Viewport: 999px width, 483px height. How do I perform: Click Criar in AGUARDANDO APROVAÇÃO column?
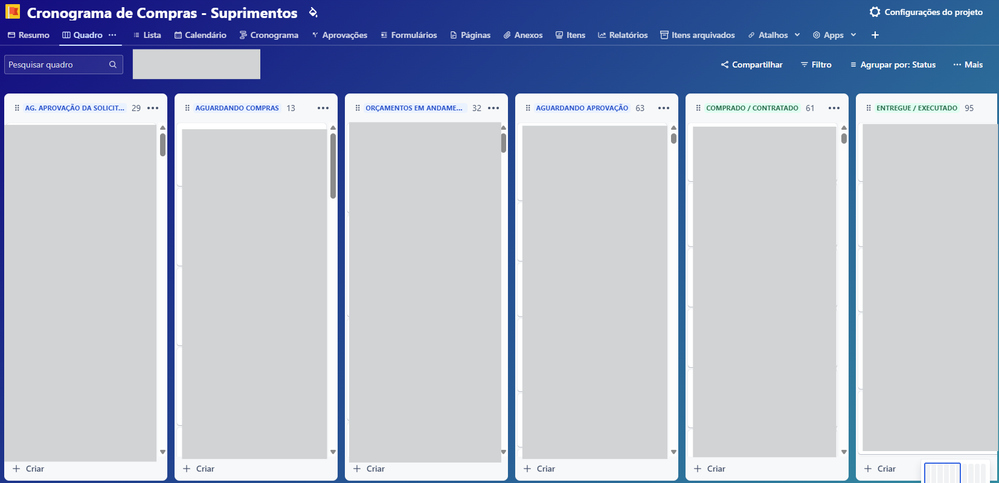point(539,468)
